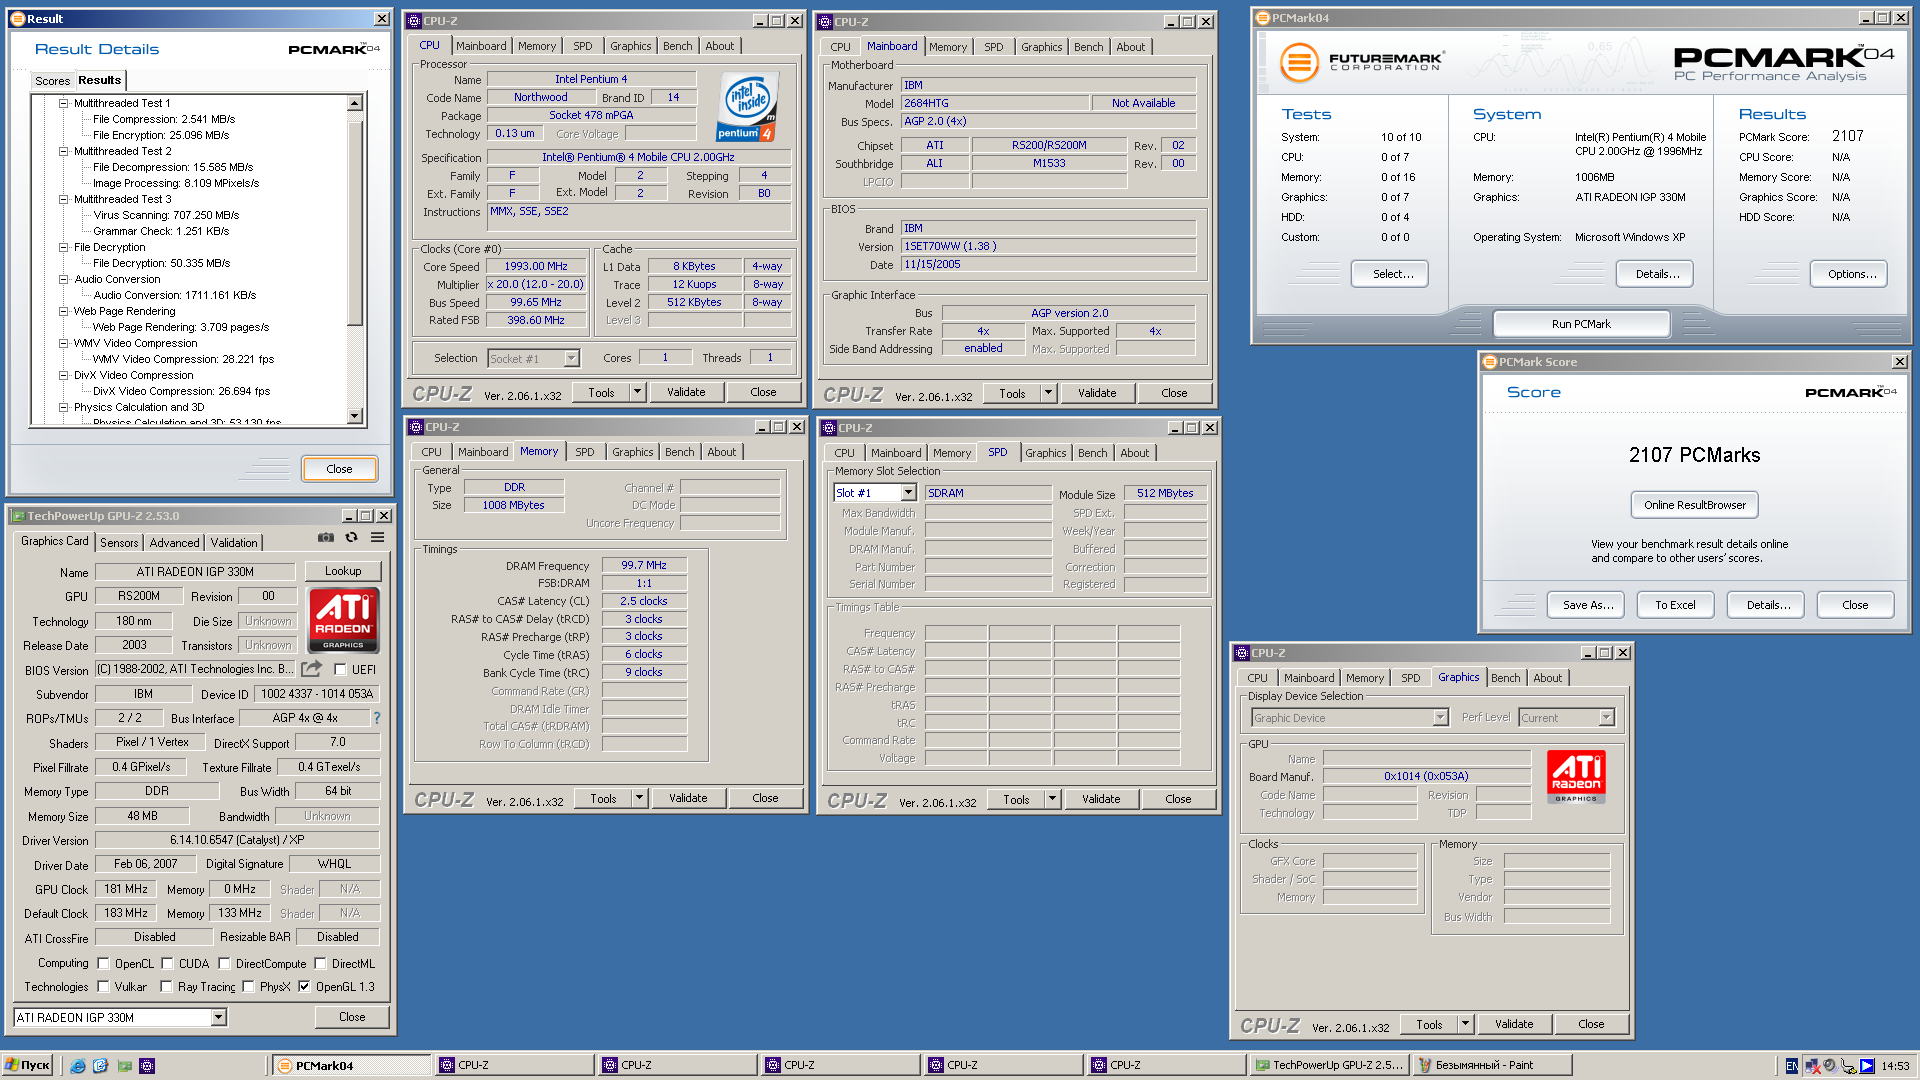Screen dimensions: 1920x1080
Task: Click the Save As... button in PCMark Score
Action: [x=1587, y=605]
